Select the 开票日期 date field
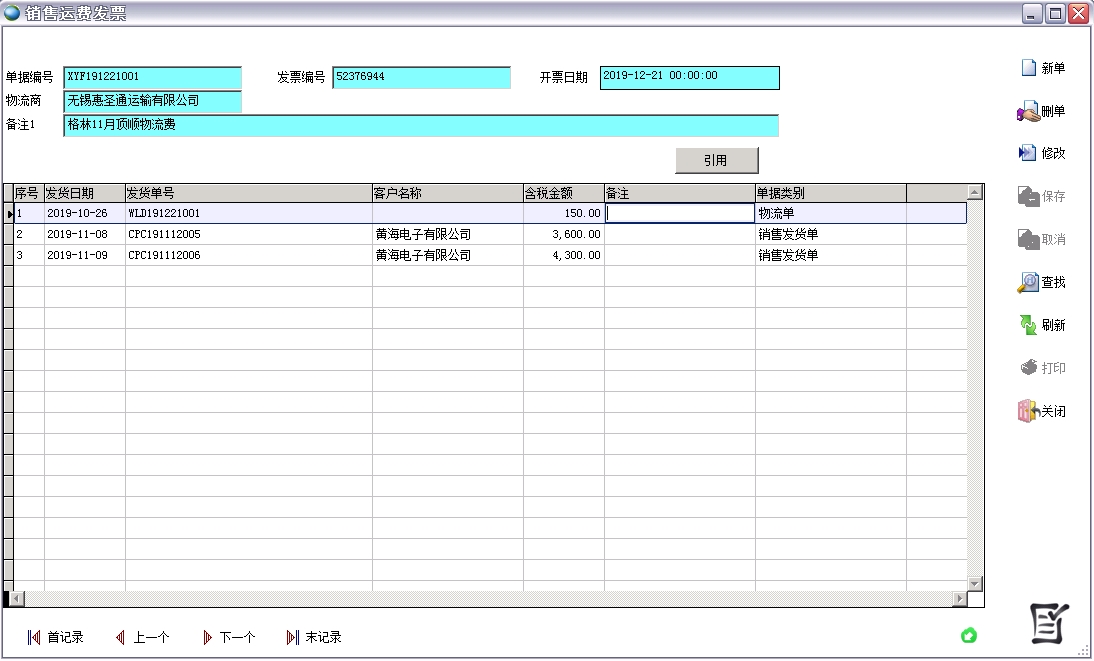This screenshot has width=1094, height=661. [687, 77]
